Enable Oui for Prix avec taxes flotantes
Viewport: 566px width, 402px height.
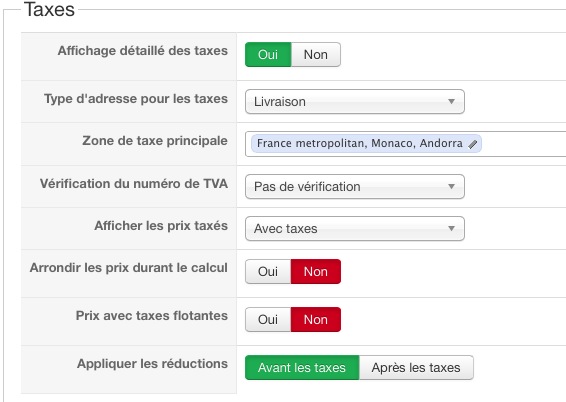268,319
